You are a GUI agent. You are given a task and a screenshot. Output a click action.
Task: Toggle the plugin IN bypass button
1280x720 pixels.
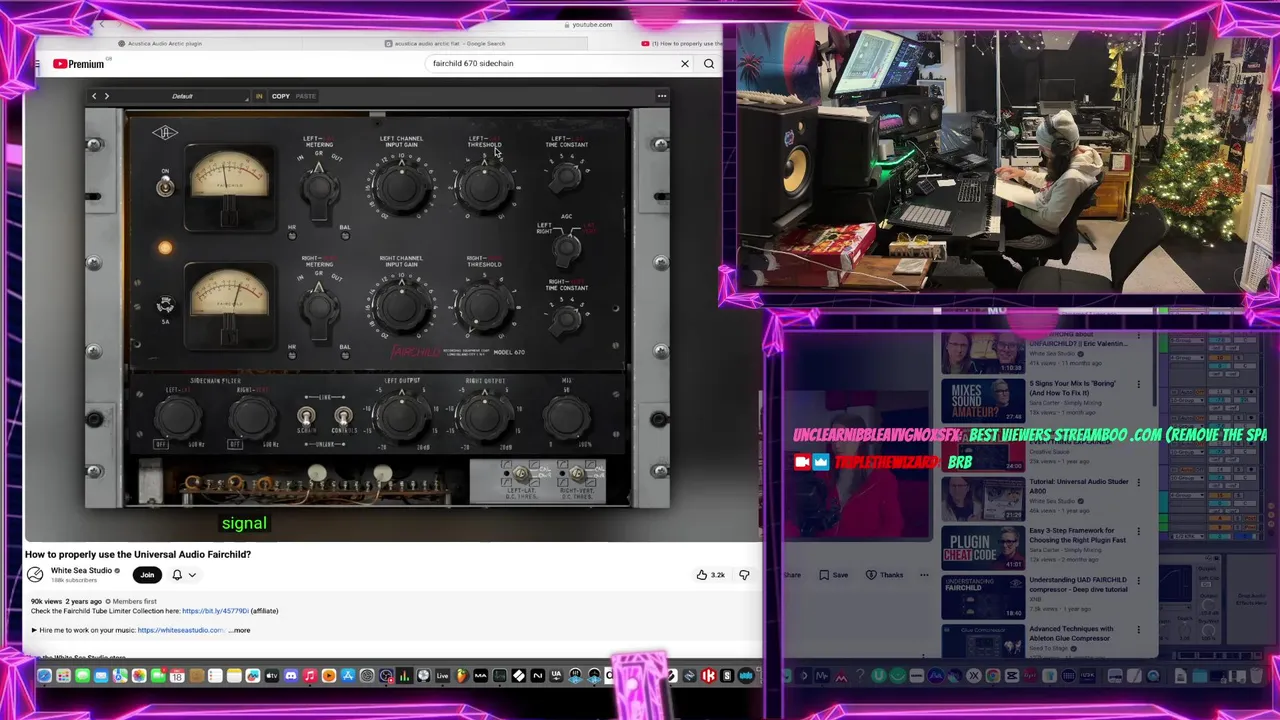(x=259, y=96)
